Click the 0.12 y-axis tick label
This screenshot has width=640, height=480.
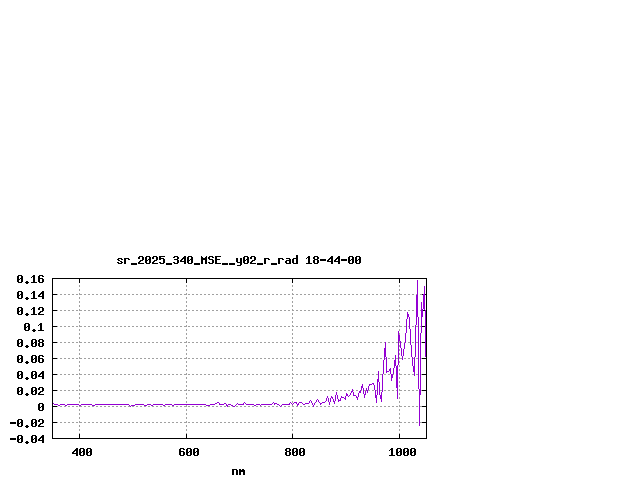[30, 311]
